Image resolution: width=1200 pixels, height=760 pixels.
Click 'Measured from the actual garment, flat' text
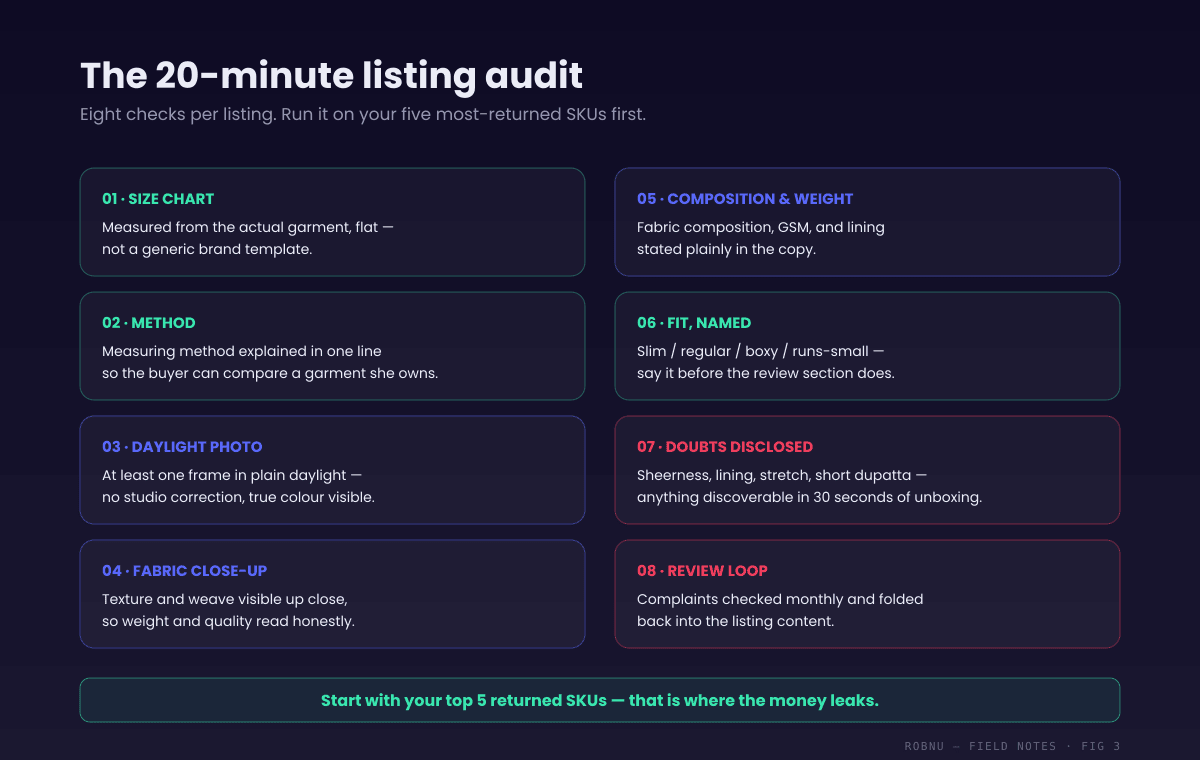pyautogui.click(x=240, y=227)
